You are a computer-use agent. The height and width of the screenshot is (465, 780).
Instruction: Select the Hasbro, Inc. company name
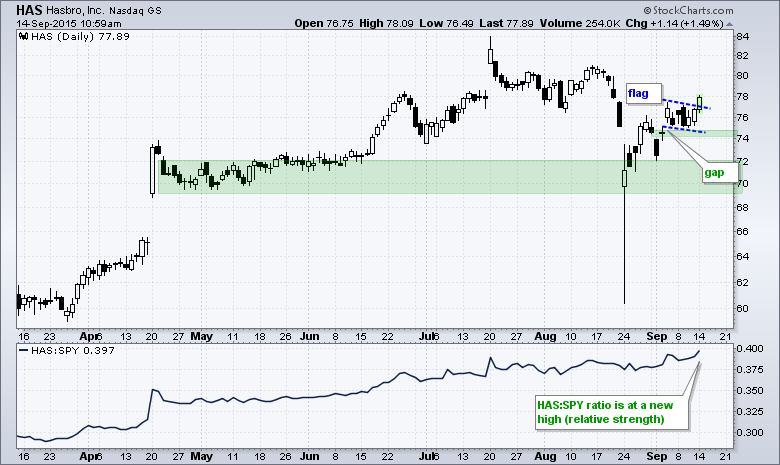(x=75, y=10)
